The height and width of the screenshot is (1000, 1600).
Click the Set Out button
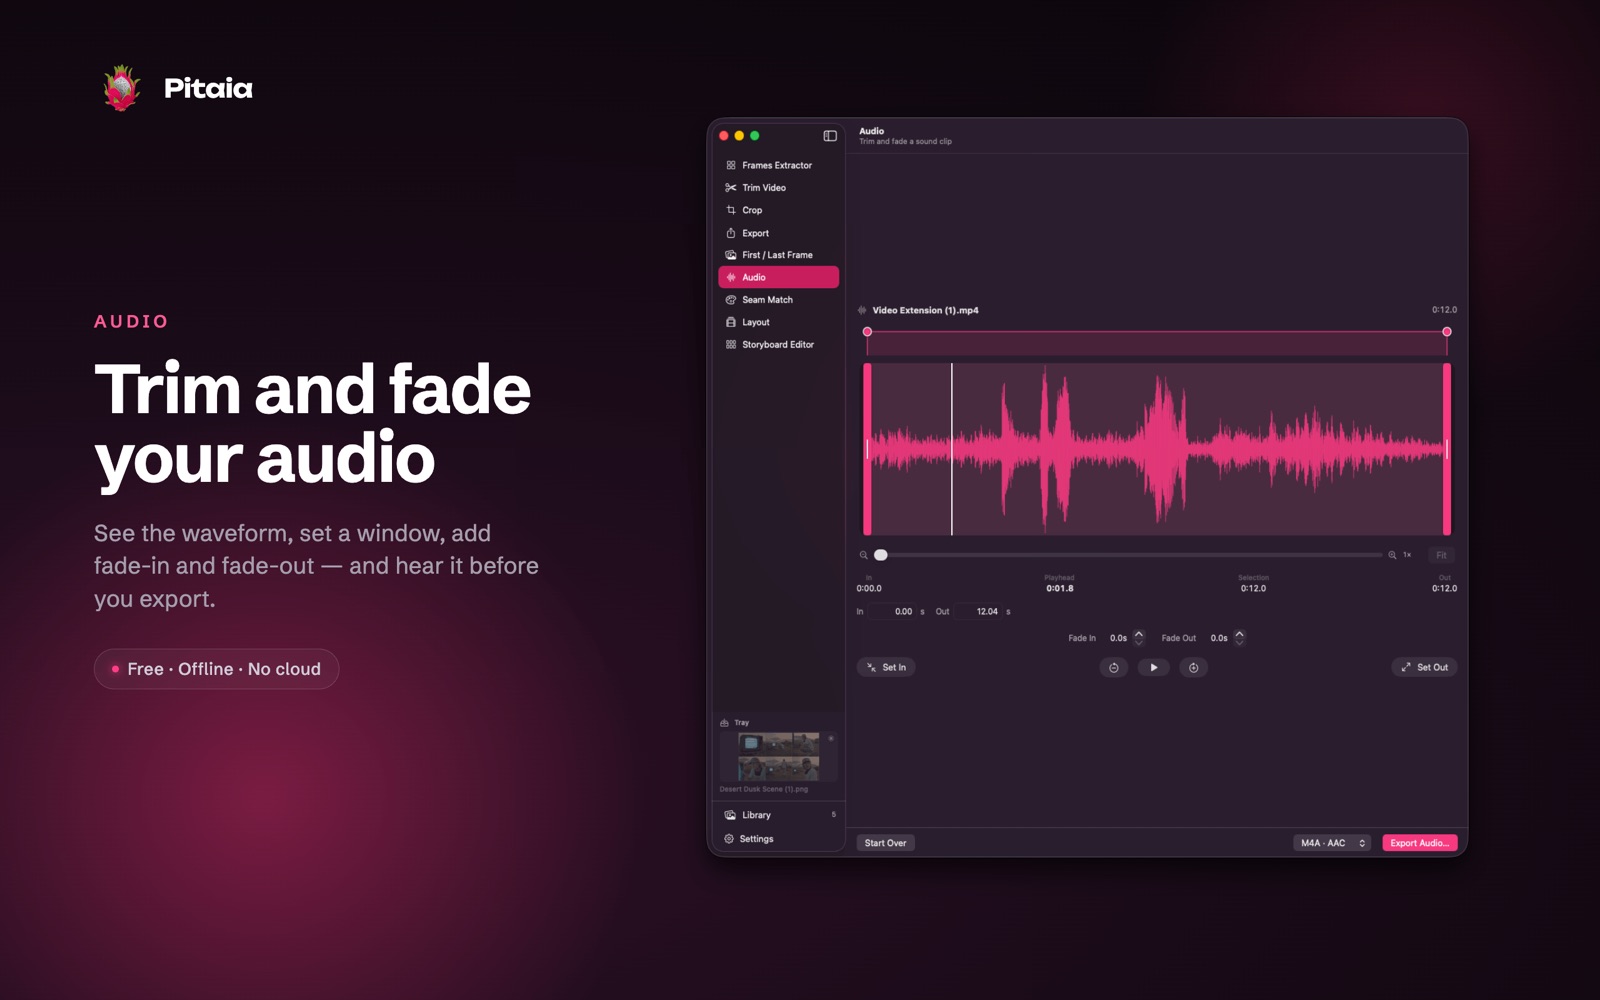pyautogui.click(x=1424, y=667)
